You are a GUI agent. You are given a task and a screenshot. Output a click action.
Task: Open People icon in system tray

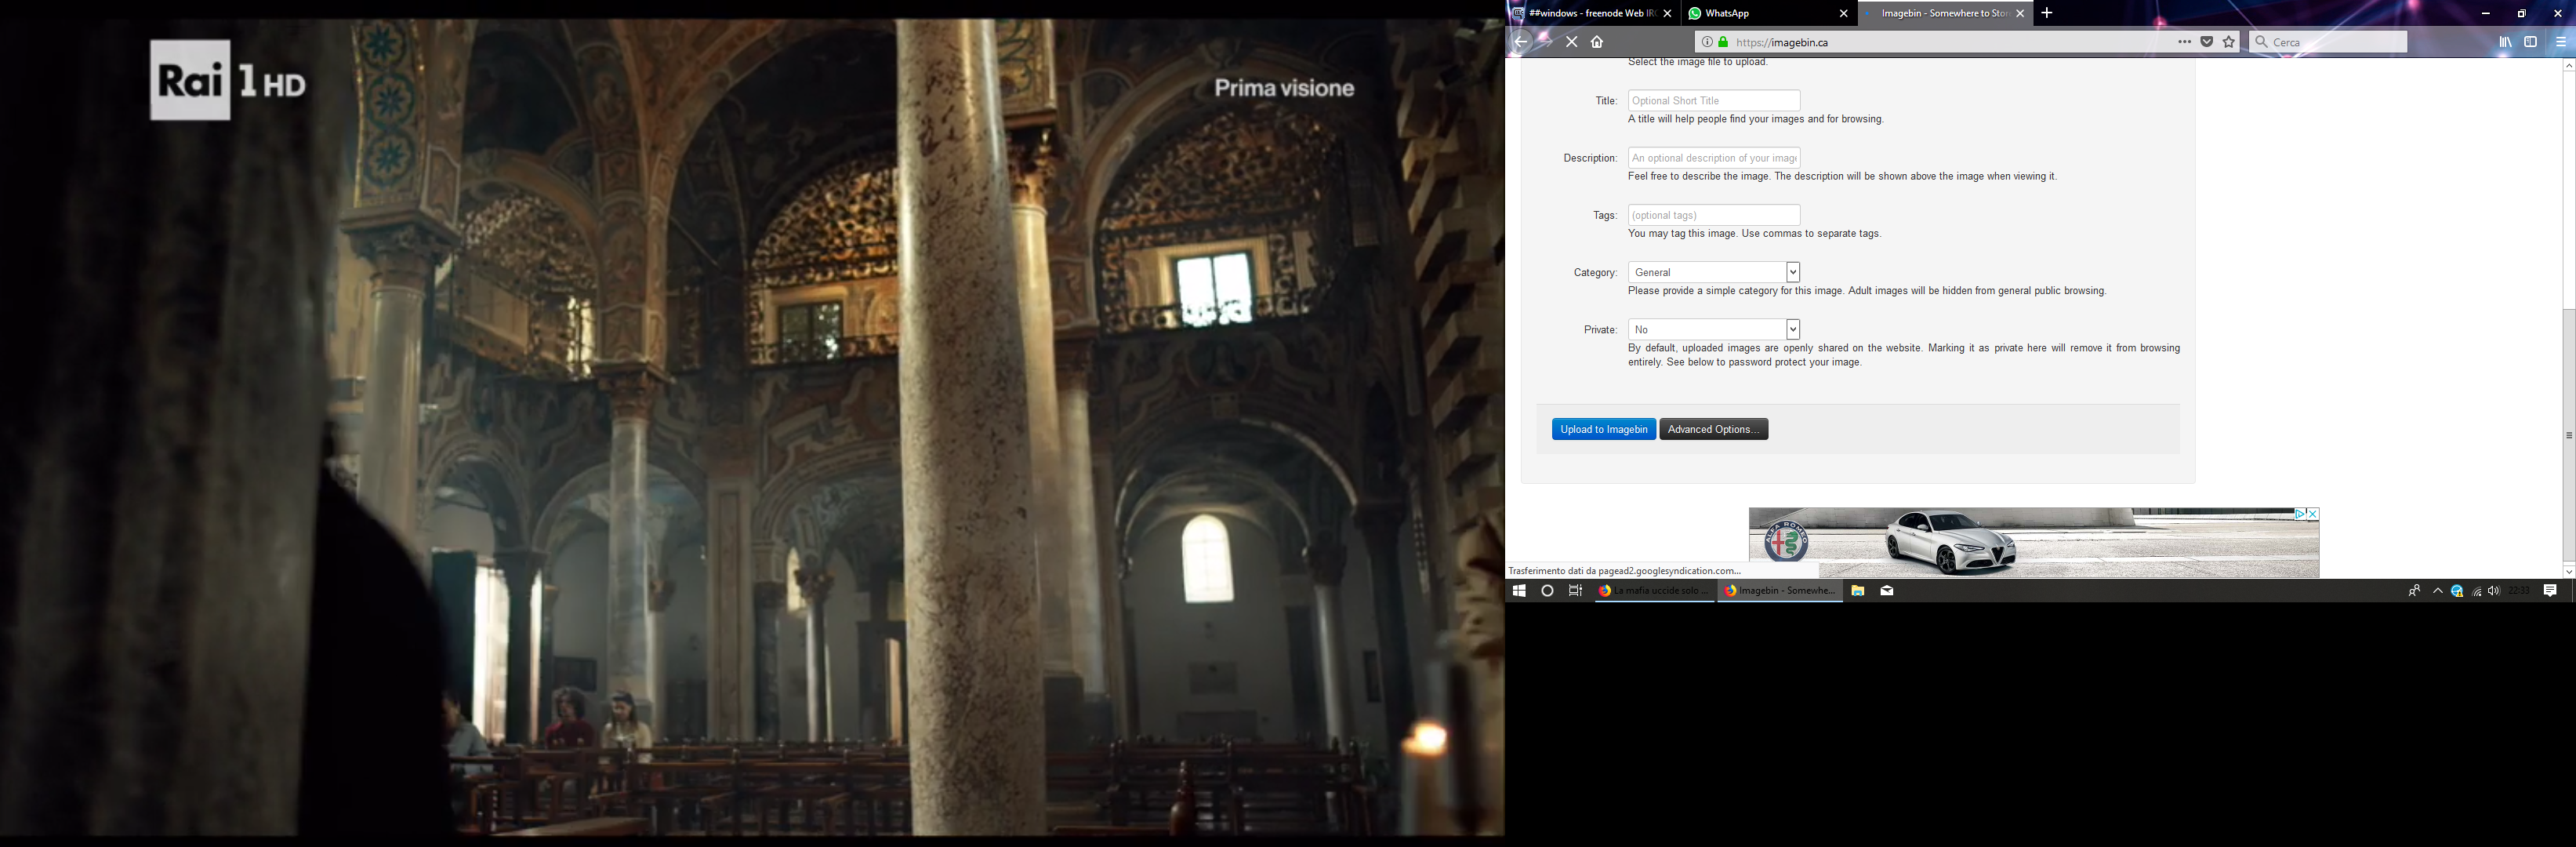(x=2414, y=591)
